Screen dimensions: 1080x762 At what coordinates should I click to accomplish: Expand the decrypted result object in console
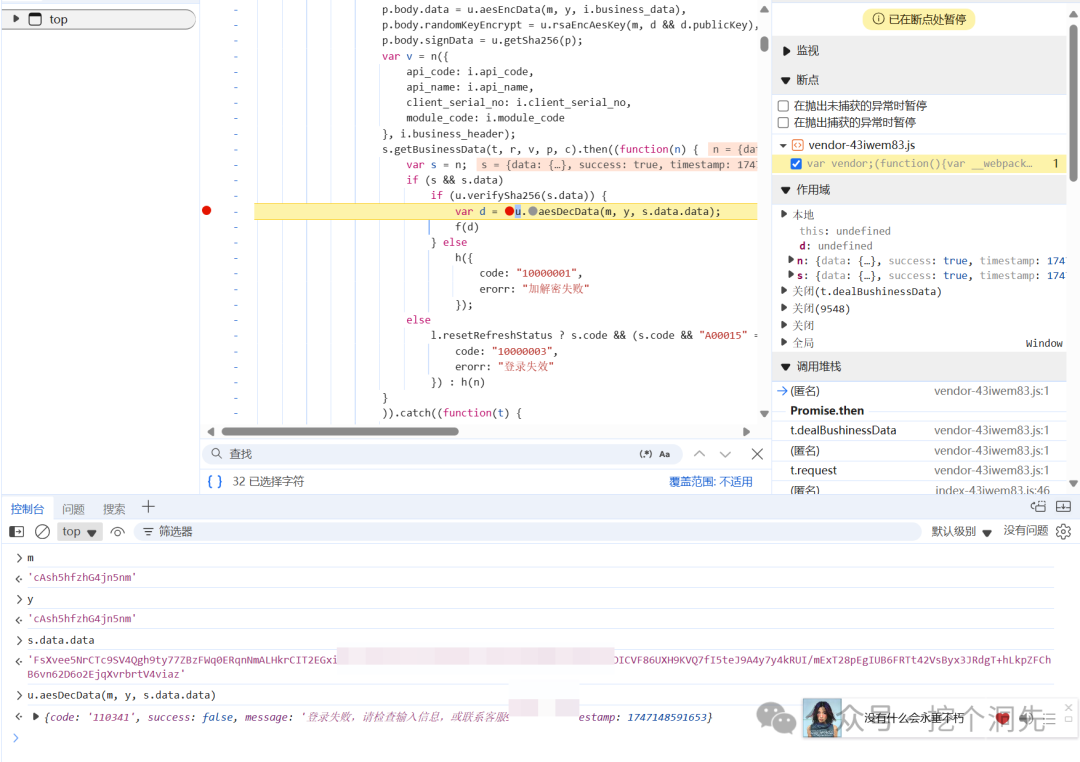pos(36,717)
